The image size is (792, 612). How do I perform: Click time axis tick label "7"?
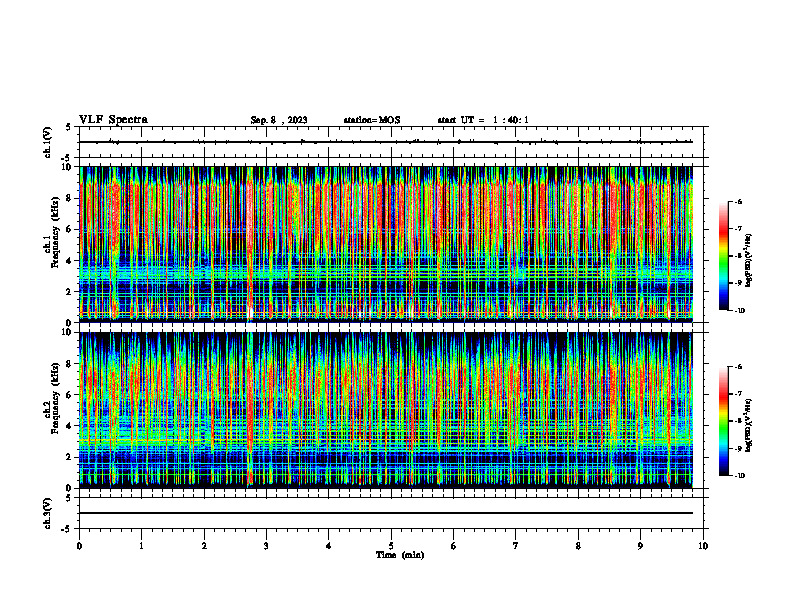click(x=516, y=546)
